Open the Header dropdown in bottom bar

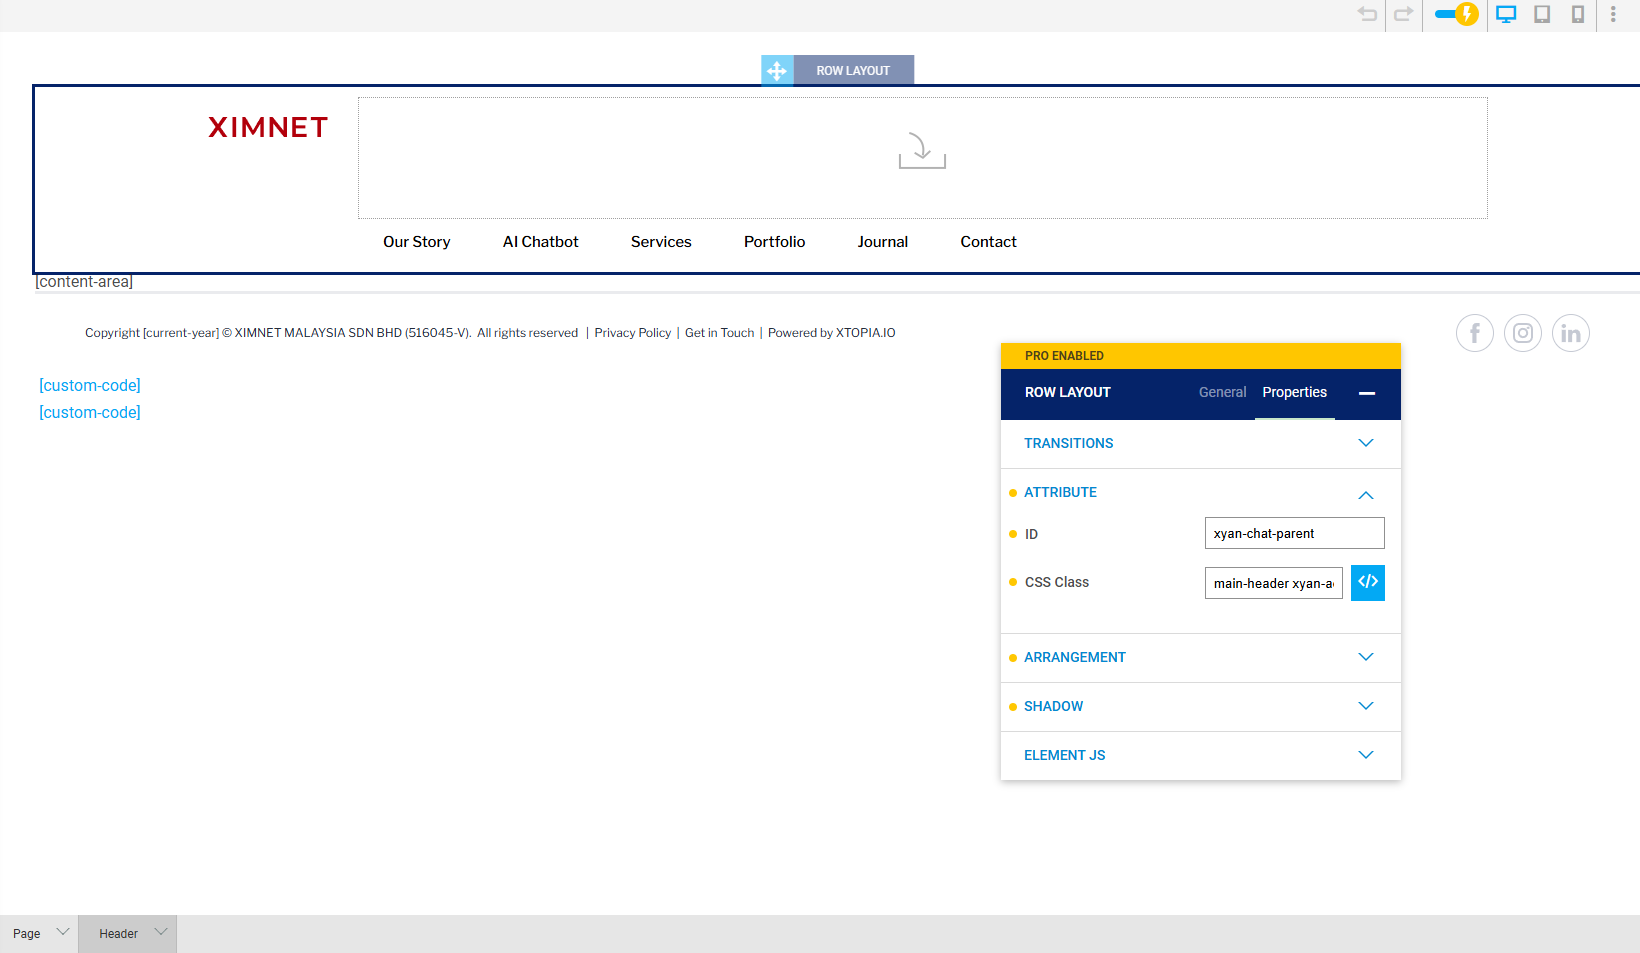point(128,933)
